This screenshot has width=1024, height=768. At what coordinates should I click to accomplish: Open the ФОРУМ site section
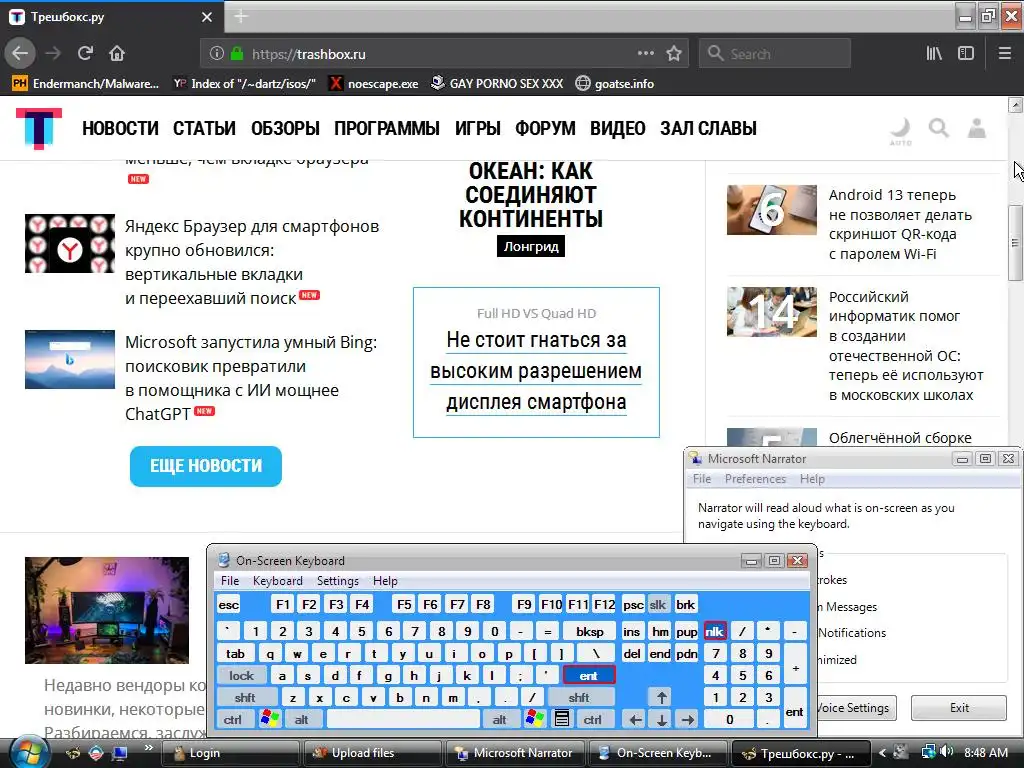[545, 128]
